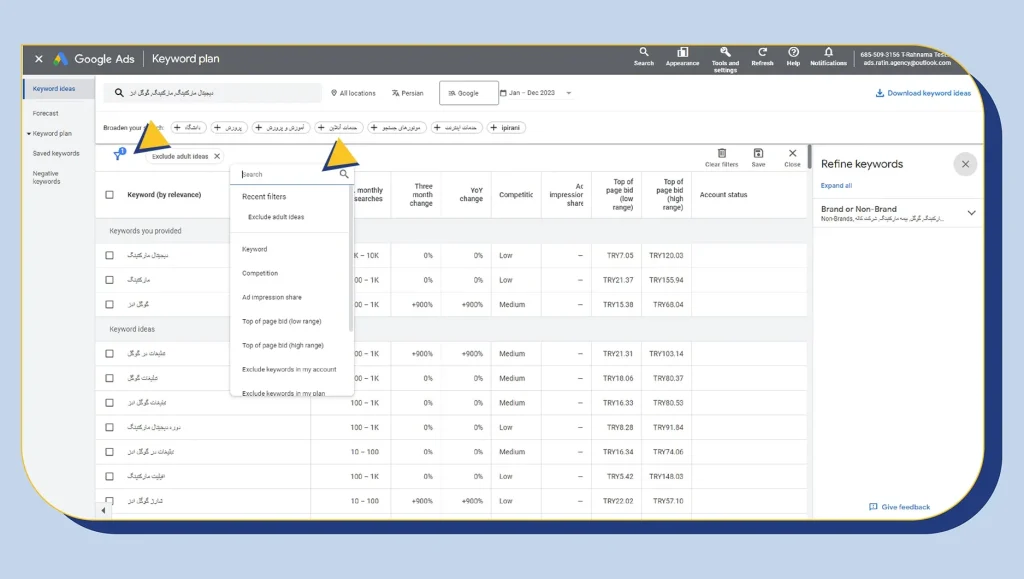Open the date range dropdown arrow
The width and height of the screenshot is (1024, 579).
click(x=568, y=93)
